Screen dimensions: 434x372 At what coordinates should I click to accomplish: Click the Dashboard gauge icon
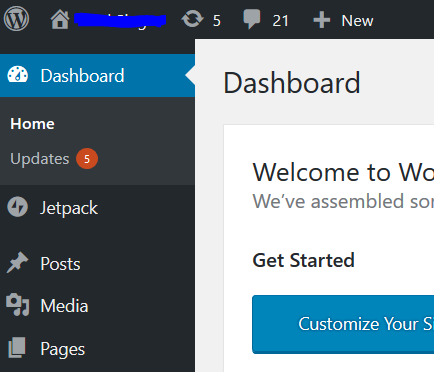click(x=18, y=74)
